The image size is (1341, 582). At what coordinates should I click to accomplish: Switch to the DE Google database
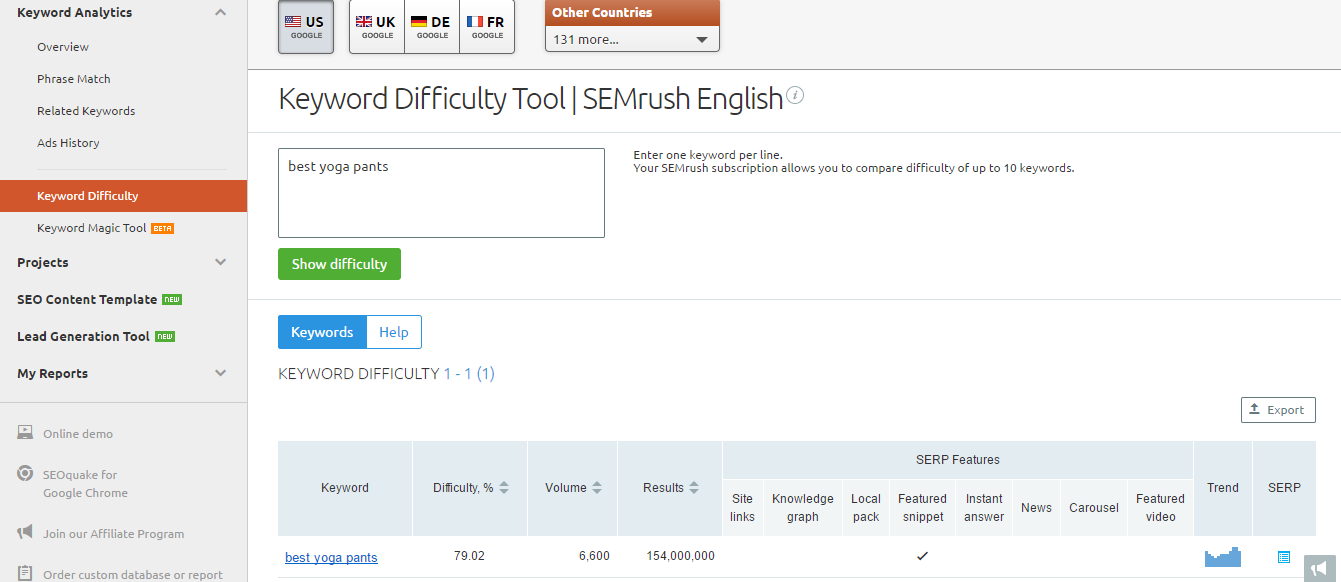click(432, 27)
